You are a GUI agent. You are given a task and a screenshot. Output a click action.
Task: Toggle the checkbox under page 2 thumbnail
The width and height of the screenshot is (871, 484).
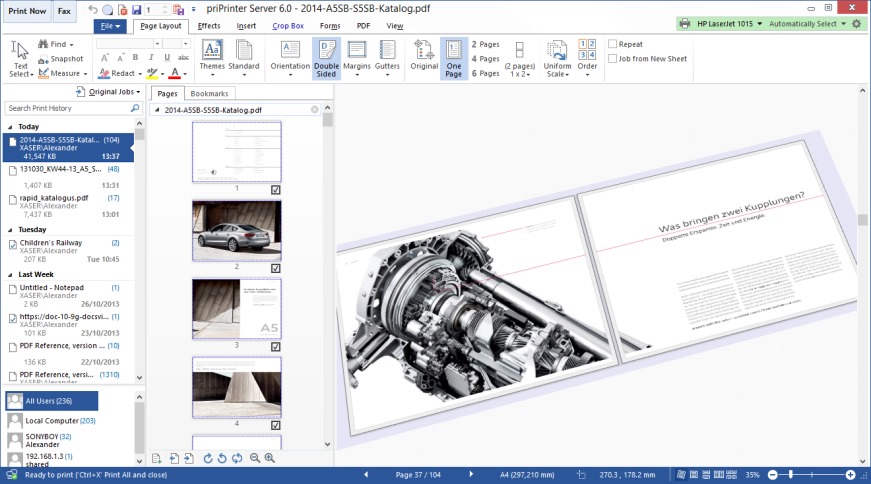(x=275, y=268)
